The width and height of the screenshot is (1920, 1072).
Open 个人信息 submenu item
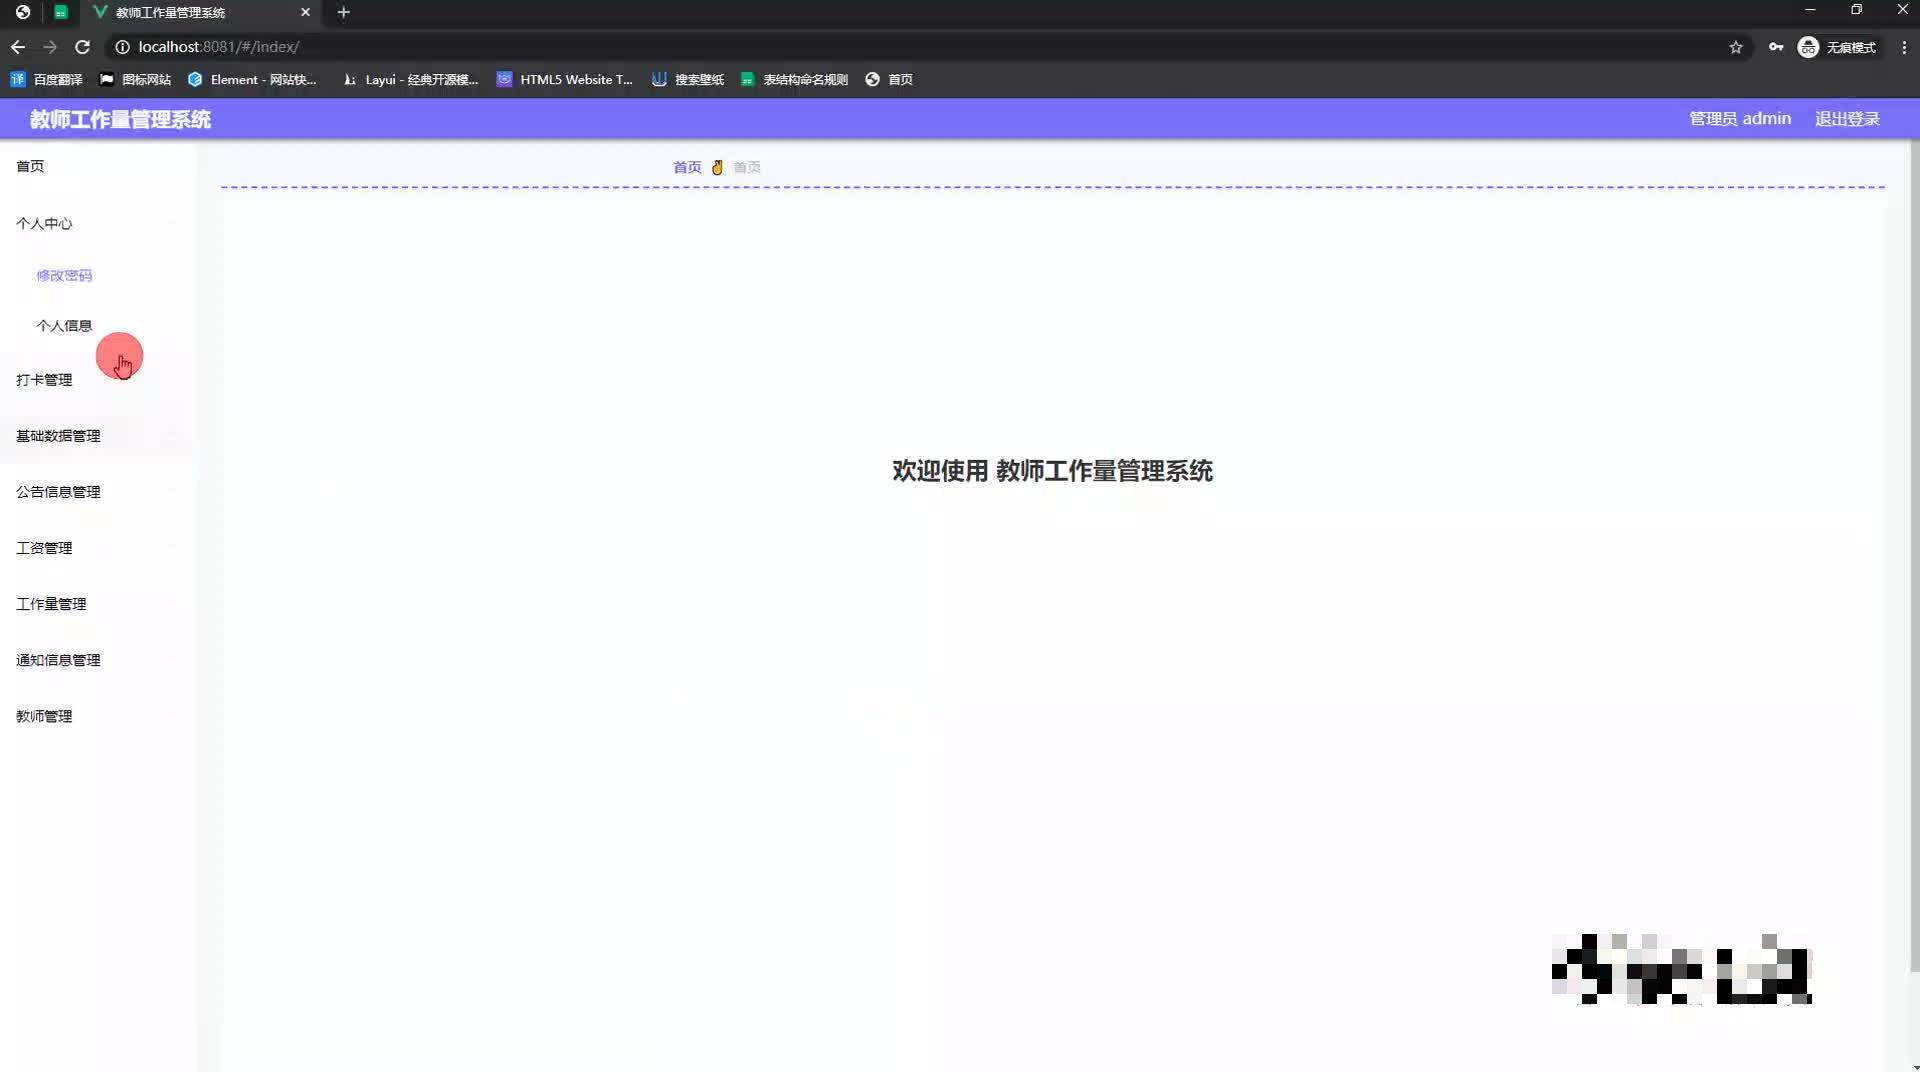98,325
